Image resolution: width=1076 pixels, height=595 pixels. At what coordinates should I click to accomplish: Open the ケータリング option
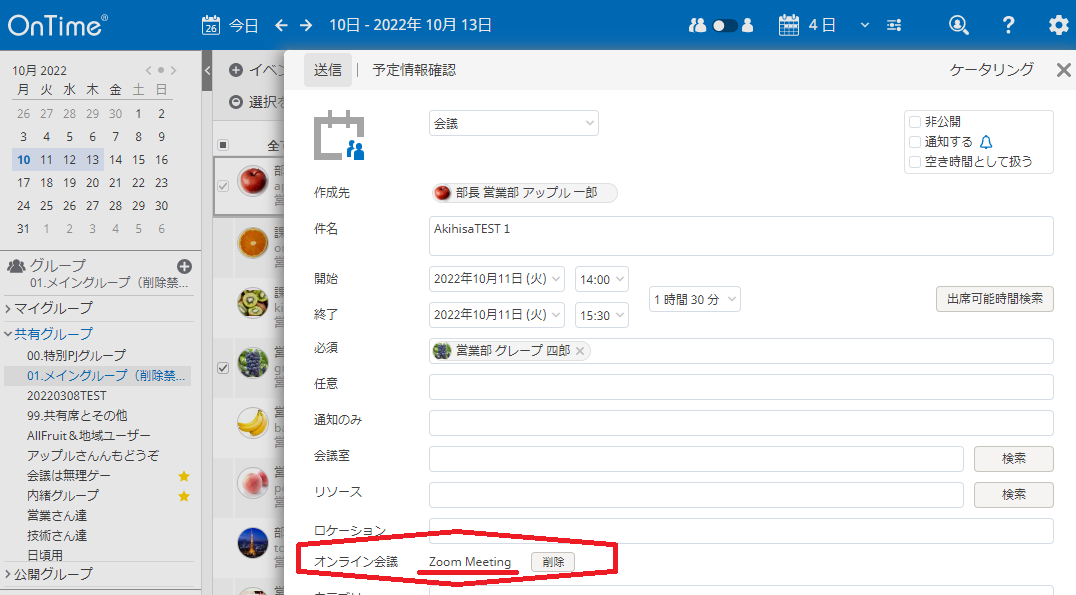pos(992,69)
